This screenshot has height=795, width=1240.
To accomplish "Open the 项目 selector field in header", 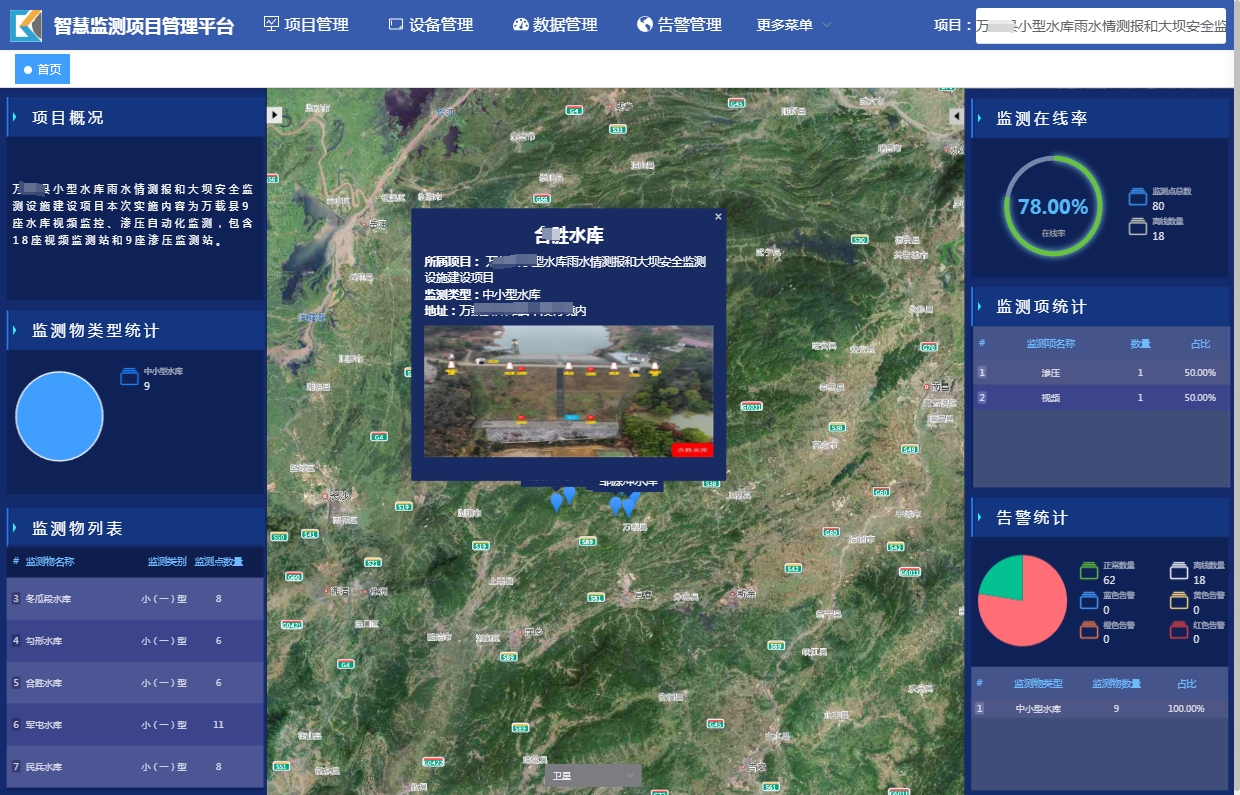I will [1100, 26].
